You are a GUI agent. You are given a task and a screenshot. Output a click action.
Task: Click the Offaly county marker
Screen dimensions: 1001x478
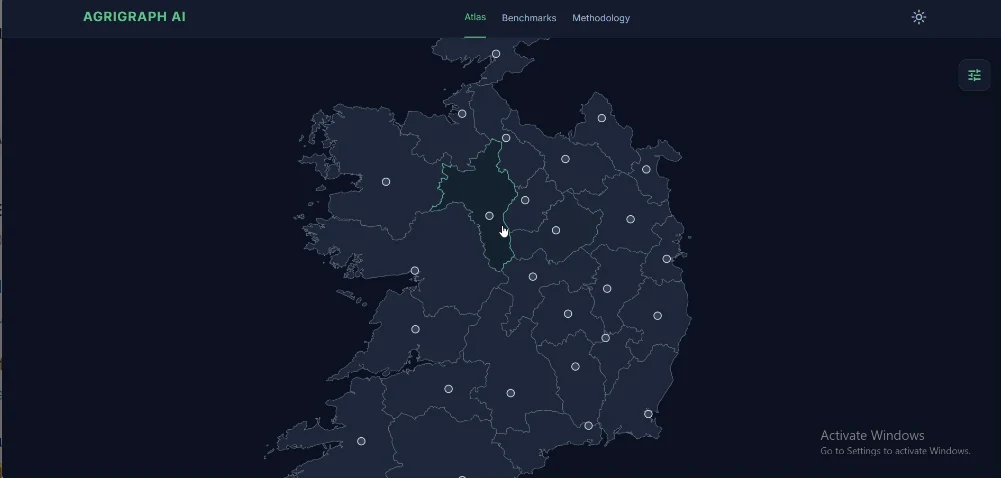click(533, 277)
